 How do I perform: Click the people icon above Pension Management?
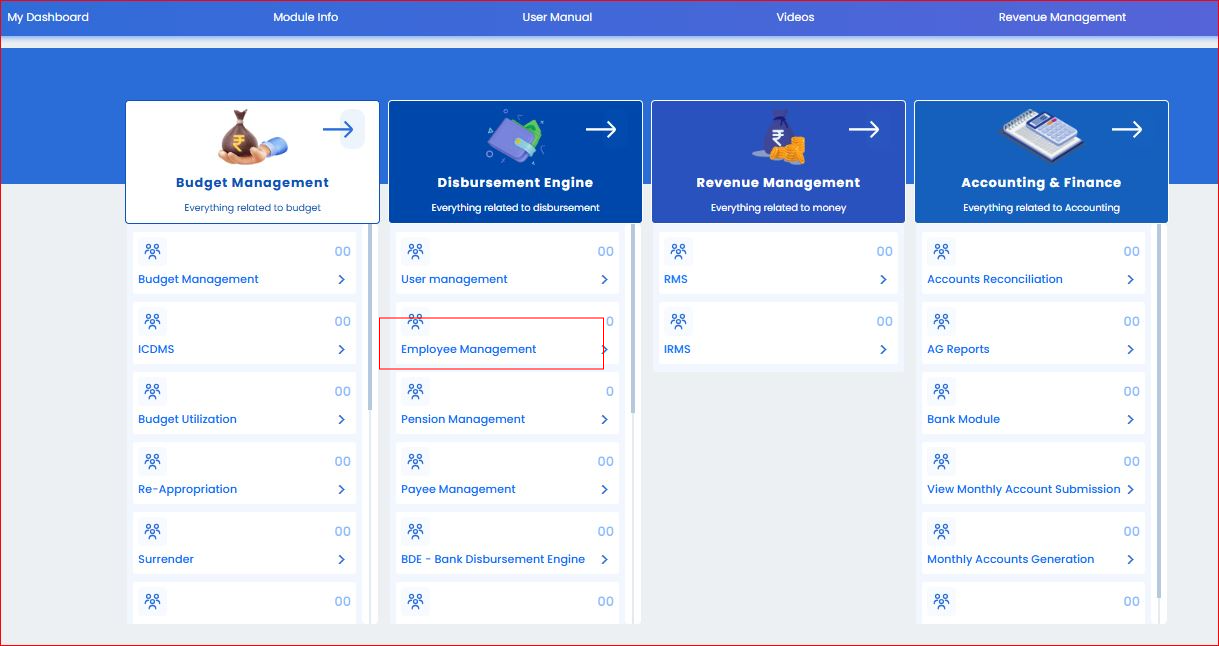(x=416, y=391)
